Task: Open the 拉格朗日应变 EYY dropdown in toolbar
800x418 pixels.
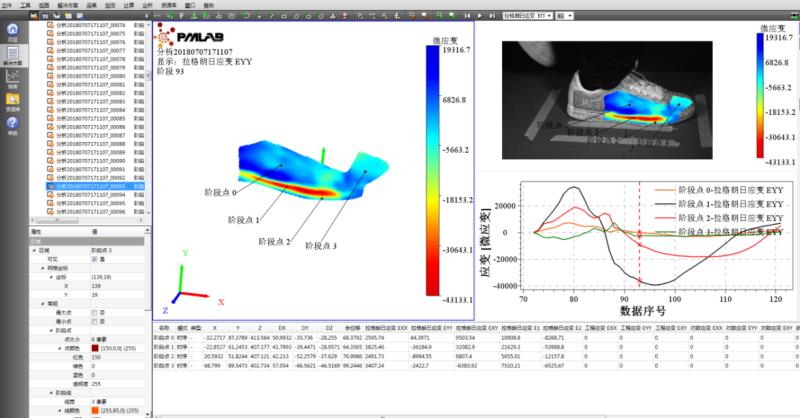Action: tap(527, 16)
